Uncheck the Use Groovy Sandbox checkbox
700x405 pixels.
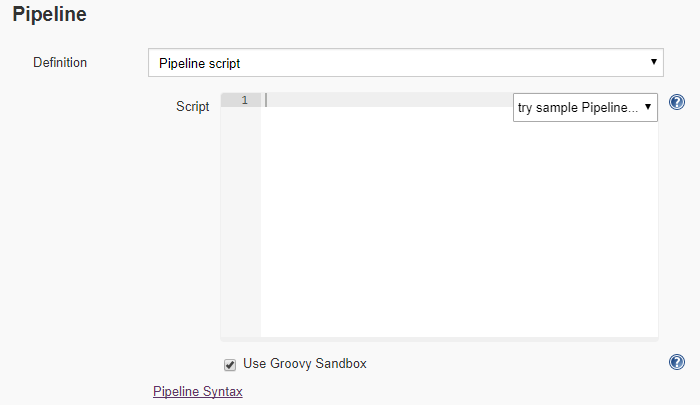(230, 365)
